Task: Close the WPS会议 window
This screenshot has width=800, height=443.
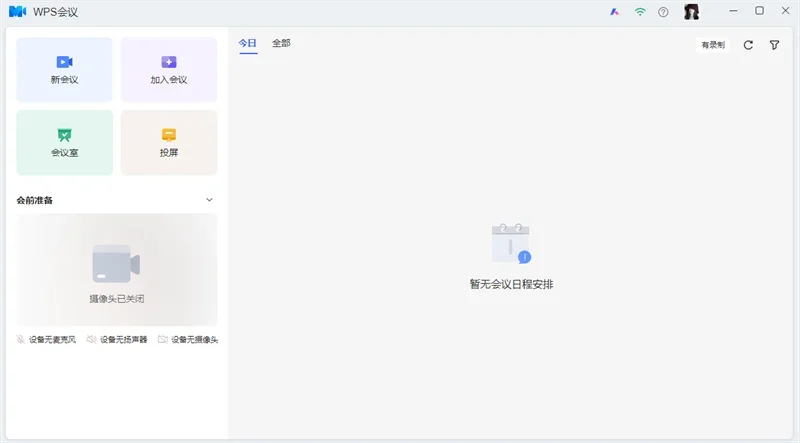Action: (785, 11)
